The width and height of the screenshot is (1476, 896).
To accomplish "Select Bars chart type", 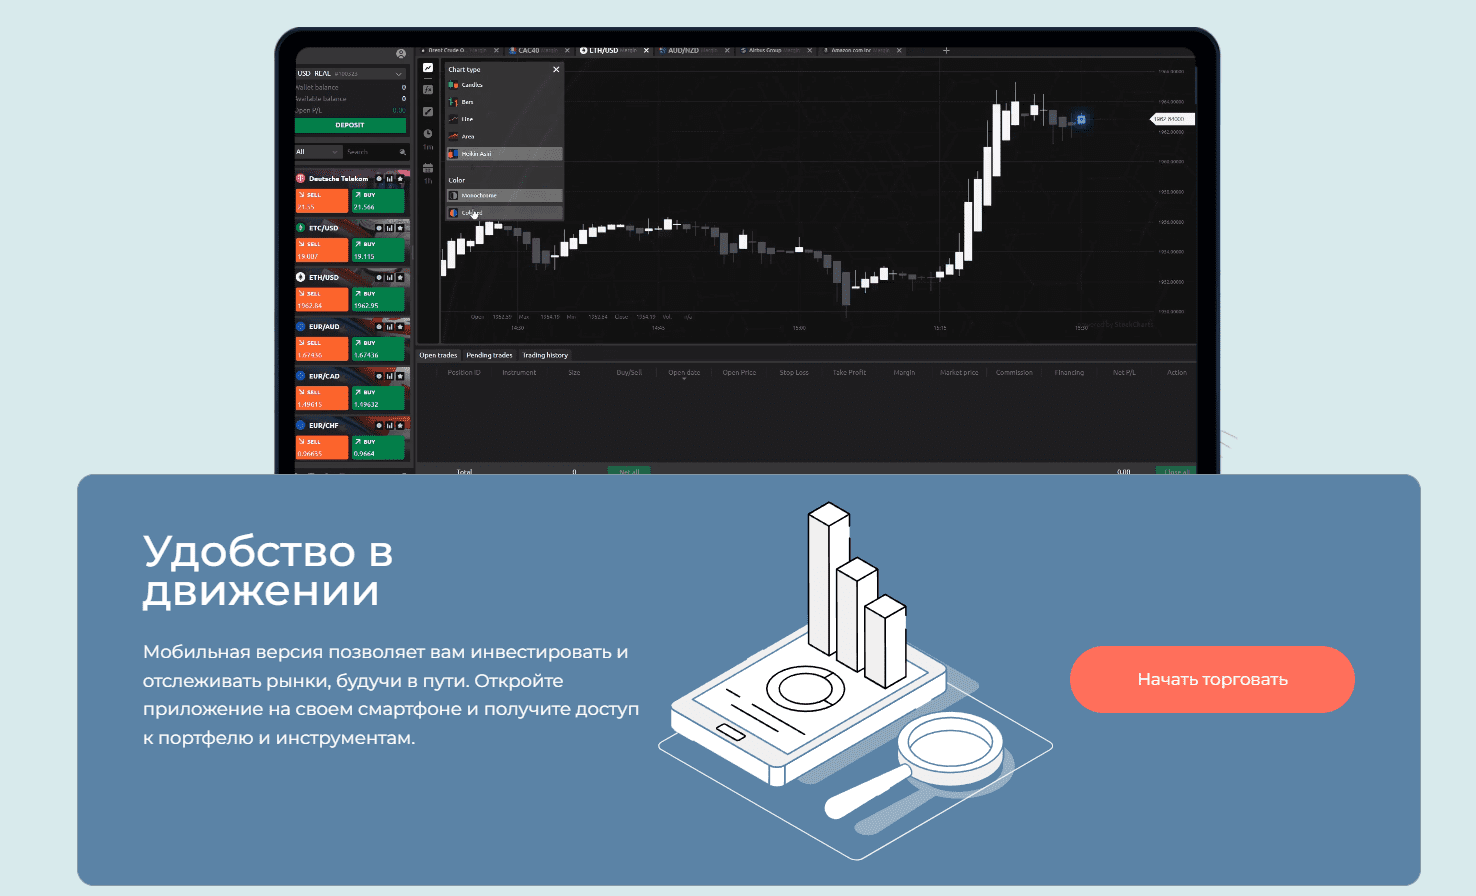I will tap(504, 102).
